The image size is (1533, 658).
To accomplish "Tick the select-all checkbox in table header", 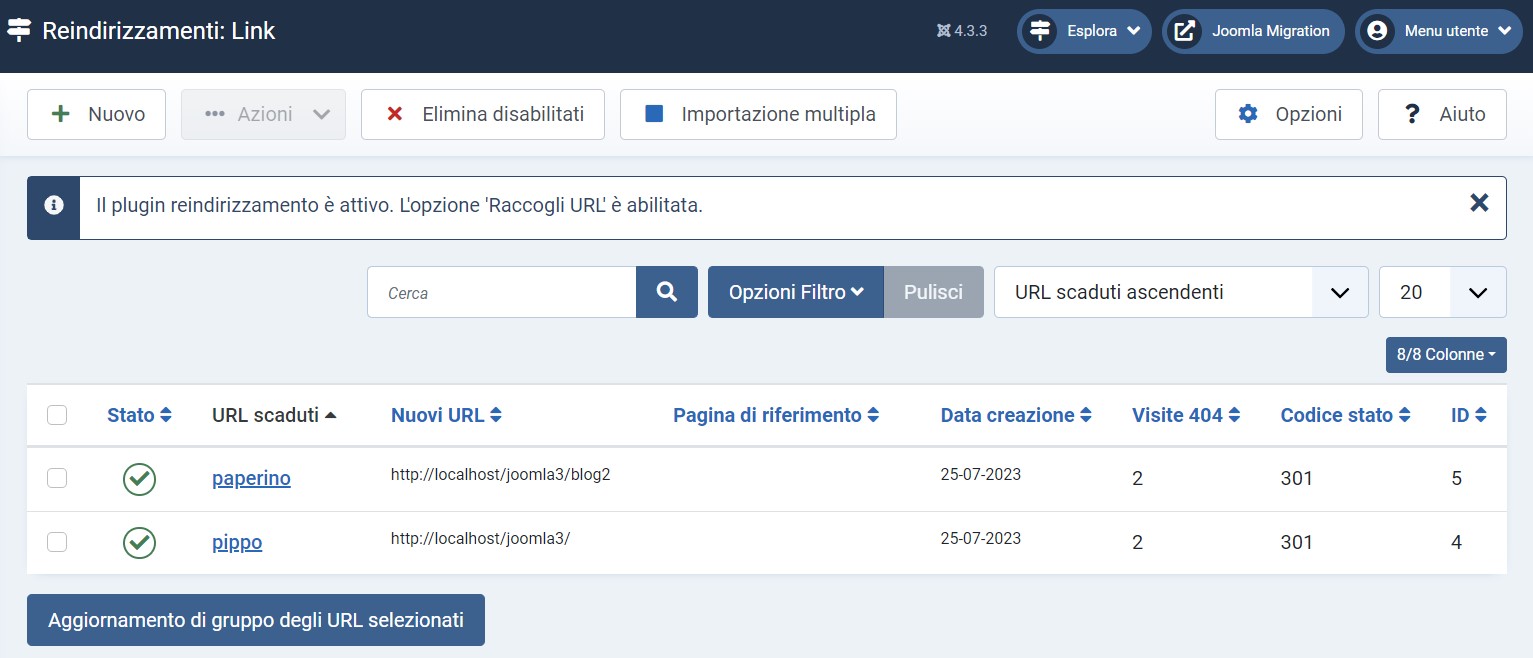I will (57, 415).
